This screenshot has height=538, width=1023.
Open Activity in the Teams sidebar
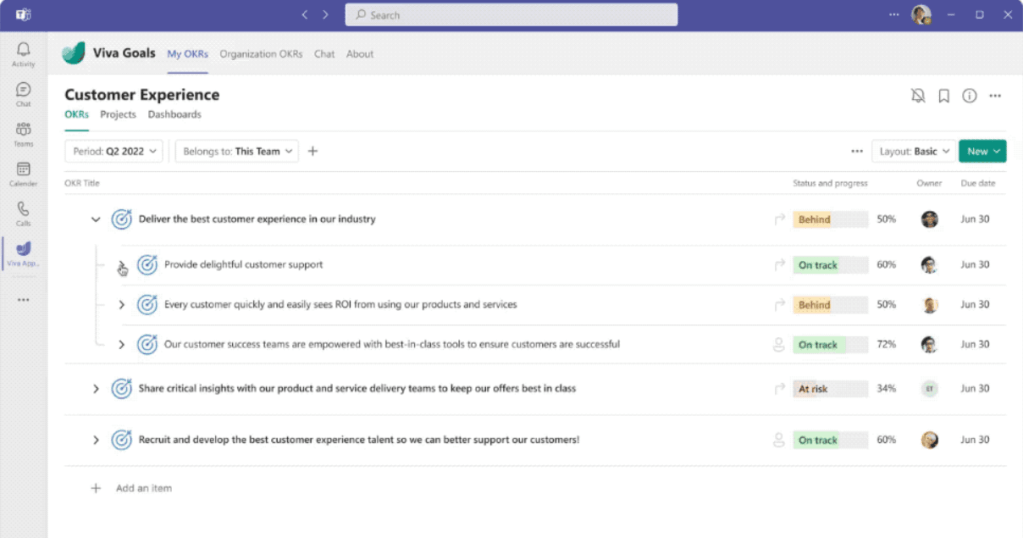click(x=23, y=54)
